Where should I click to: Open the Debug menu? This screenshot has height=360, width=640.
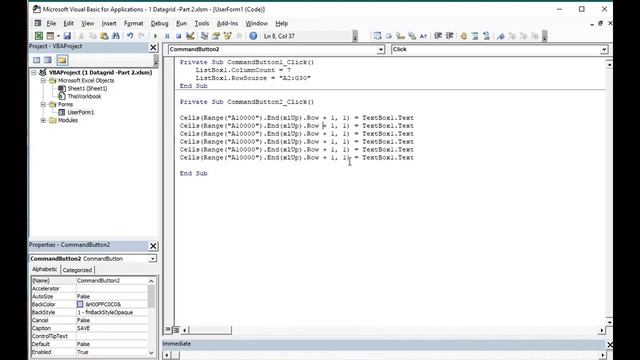159,23
